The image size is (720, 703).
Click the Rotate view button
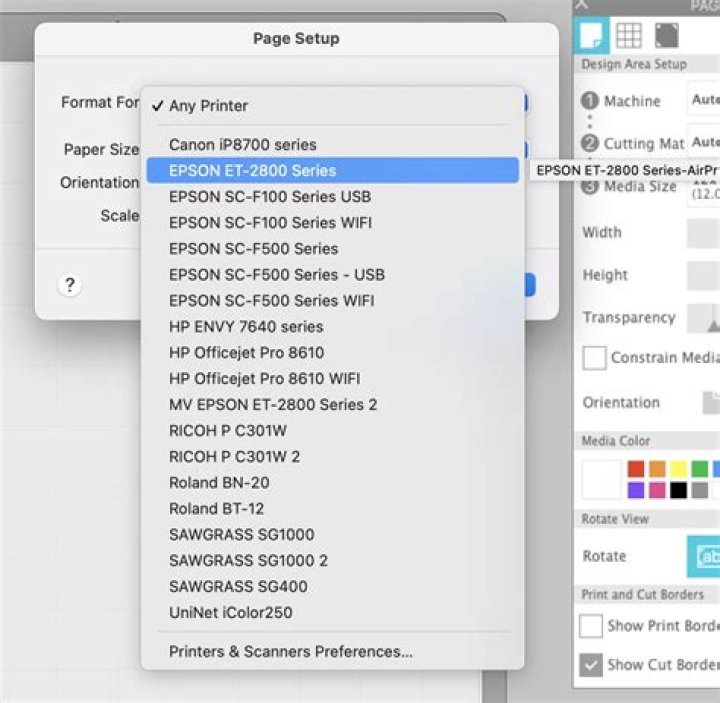(703, 556)
